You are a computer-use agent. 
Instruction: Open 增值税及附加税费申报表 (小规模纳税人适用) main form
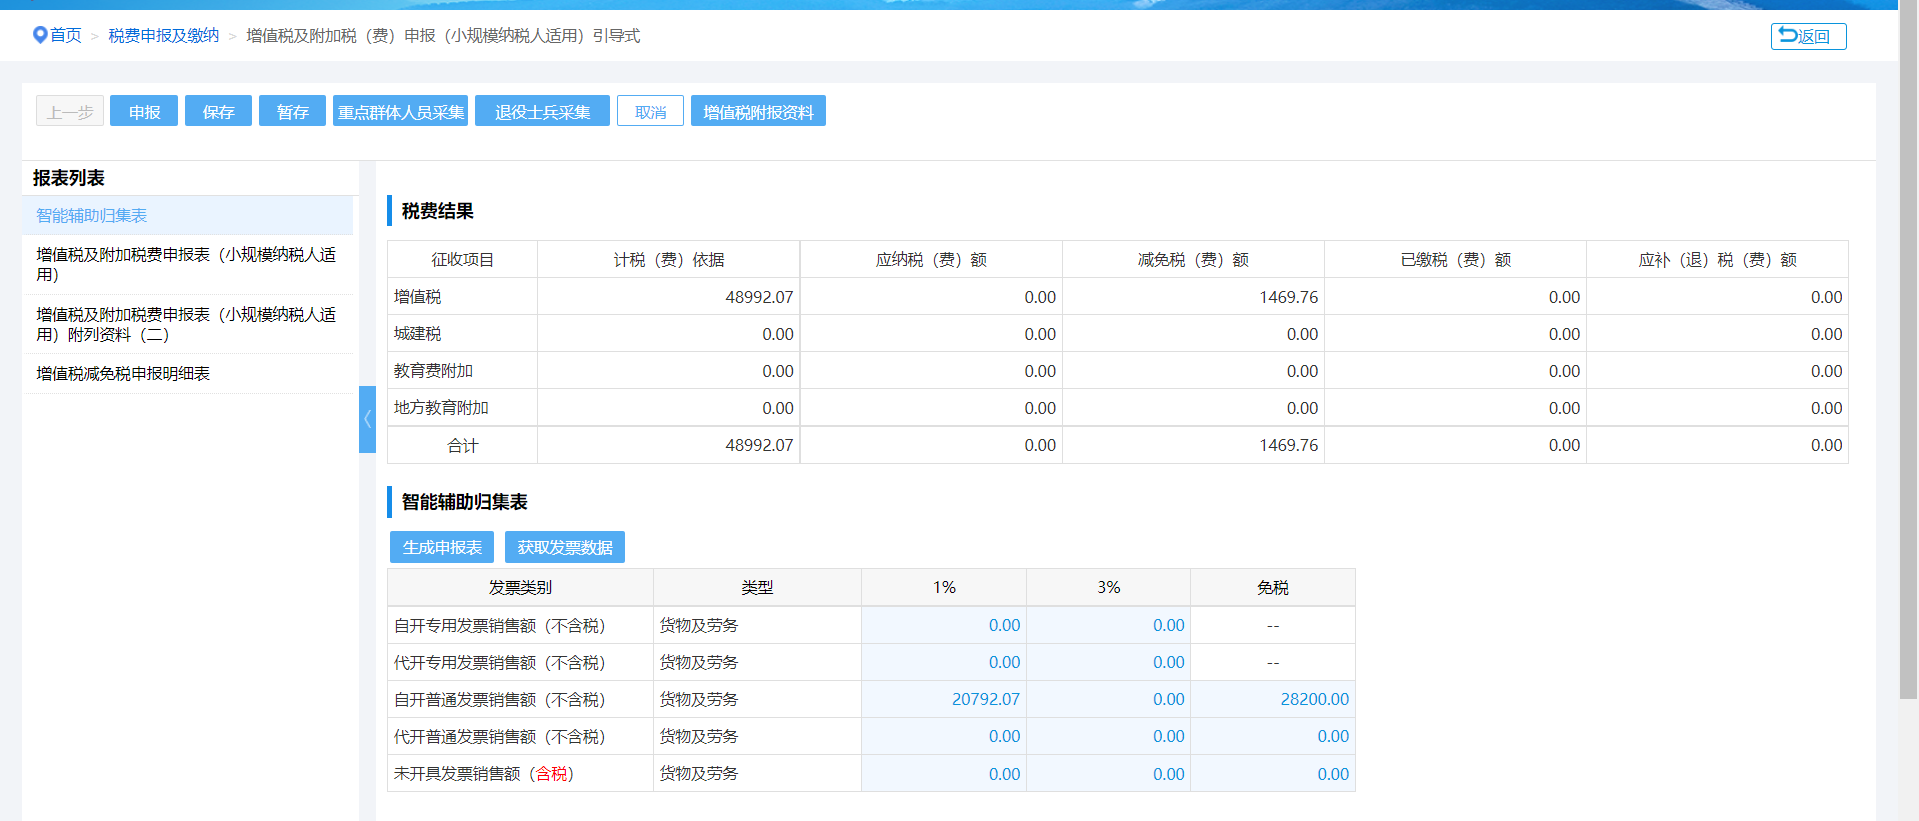tap(188, 265)
